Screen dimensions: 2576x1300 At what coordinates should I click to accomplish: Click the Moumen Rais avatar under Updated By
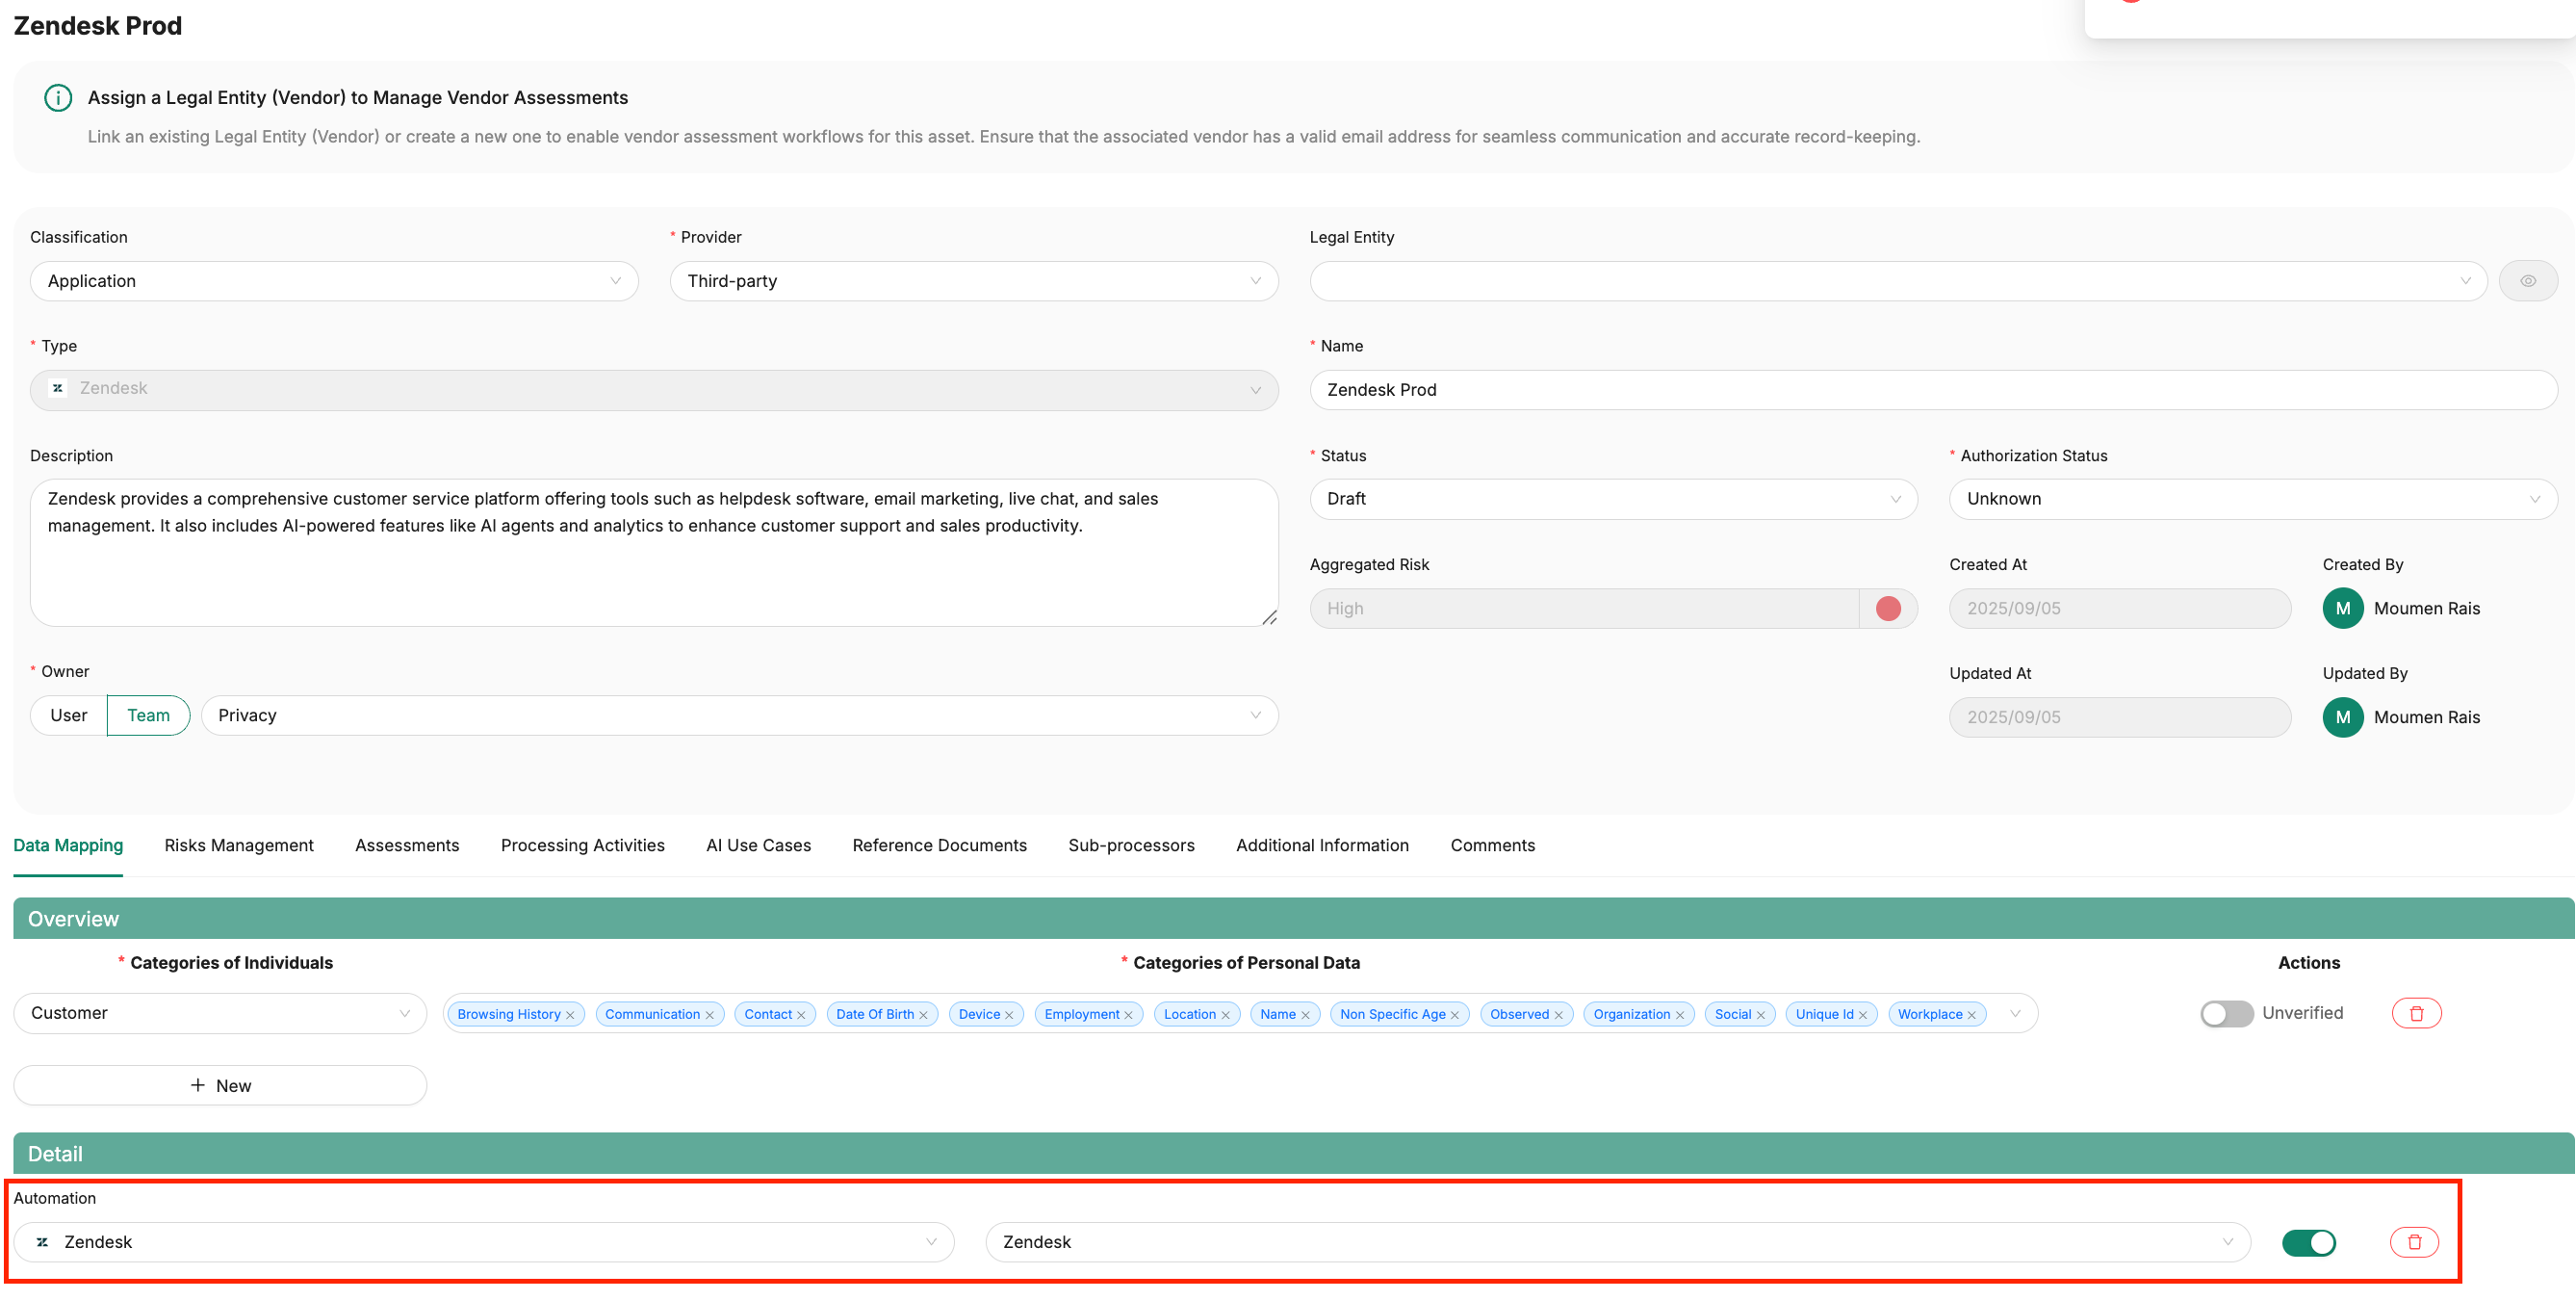(2343, 717)
